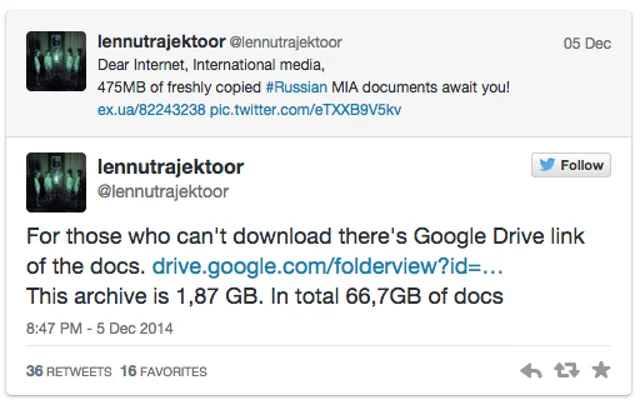Click the avatar in the top tweet
This screenshot has width=640, height=405.
tap(56, 61)
